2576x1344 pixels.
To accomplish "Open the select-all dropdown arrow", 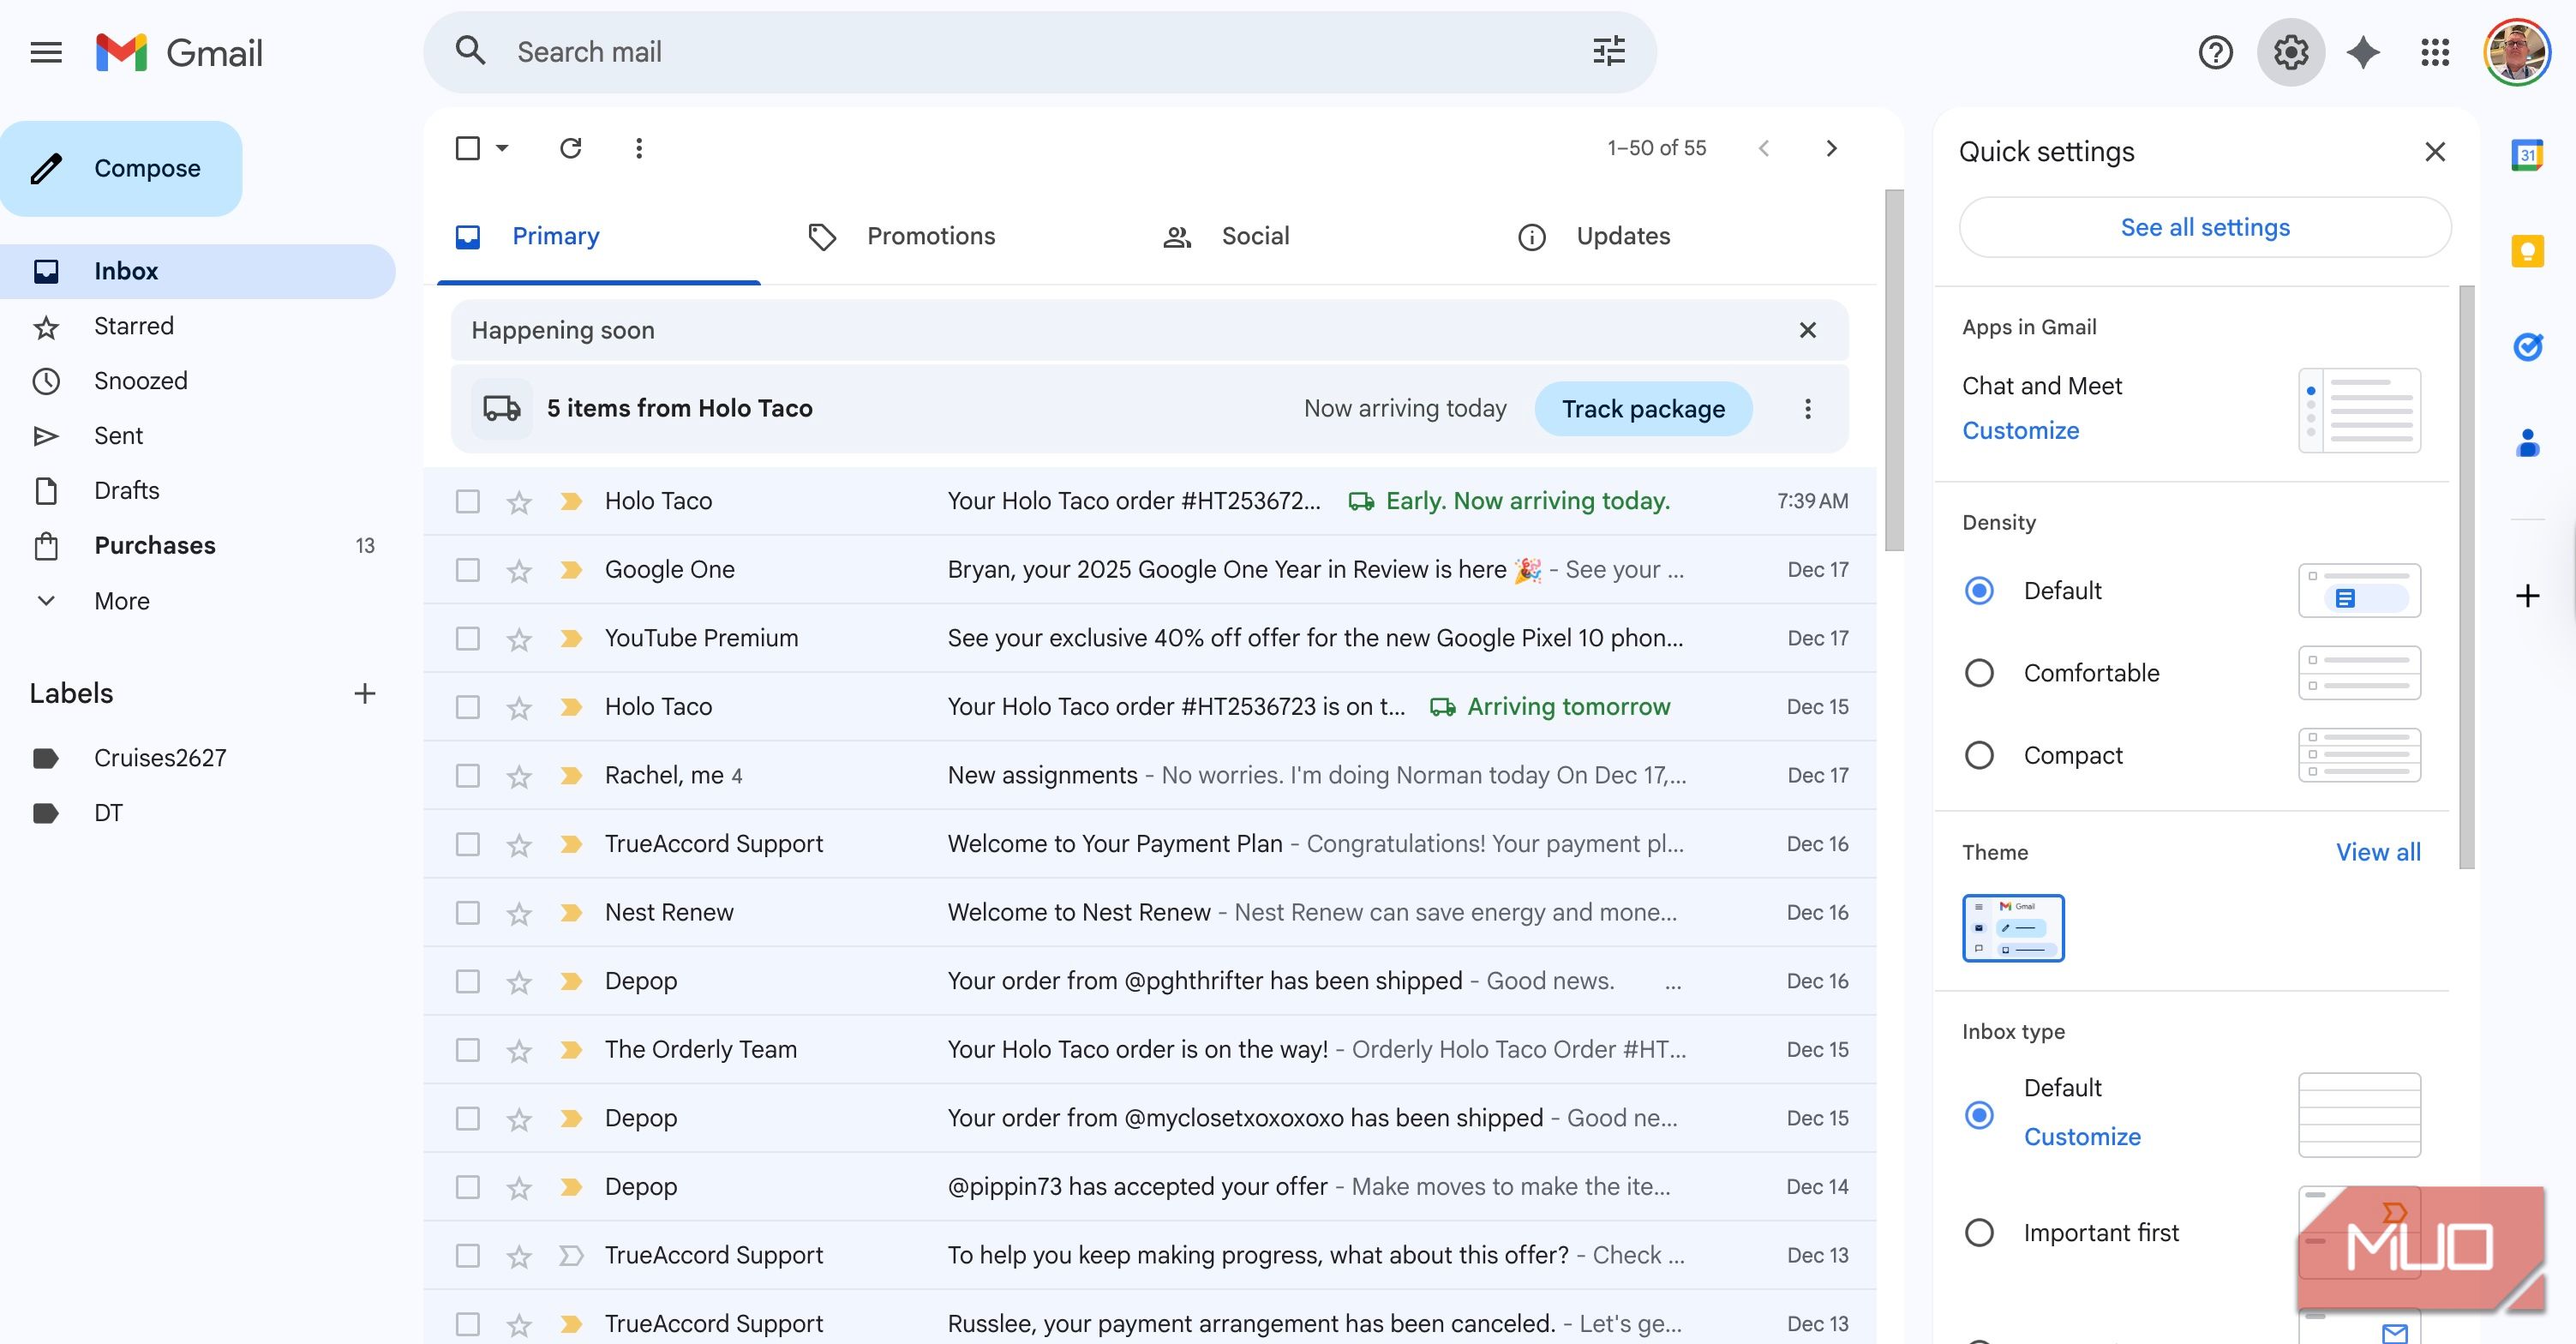I will click(502, 148).
